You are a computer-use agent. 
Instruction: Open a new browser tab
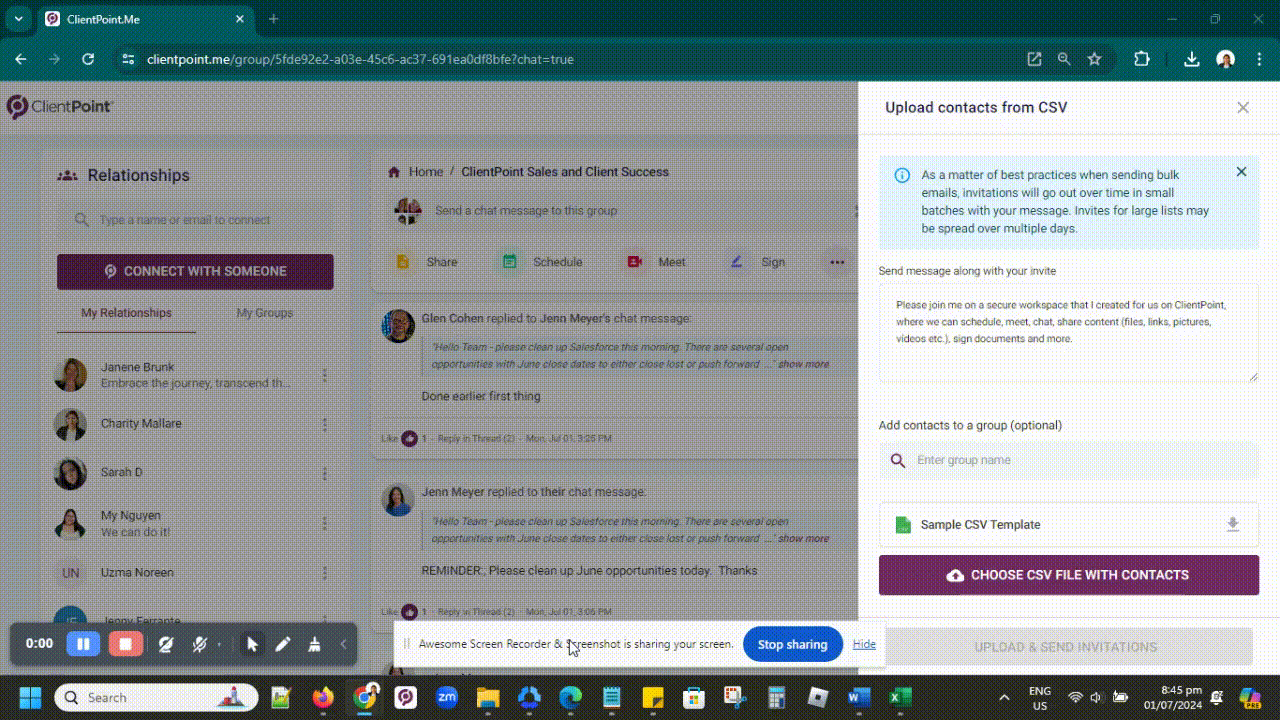point(273,19)
